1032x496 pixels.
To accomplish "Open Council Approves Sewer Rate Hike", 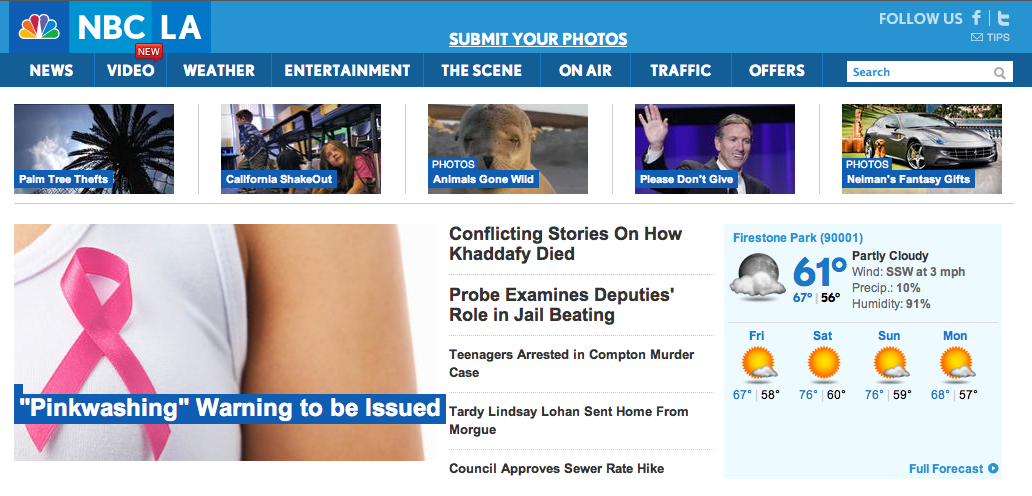I will (556, 468).
